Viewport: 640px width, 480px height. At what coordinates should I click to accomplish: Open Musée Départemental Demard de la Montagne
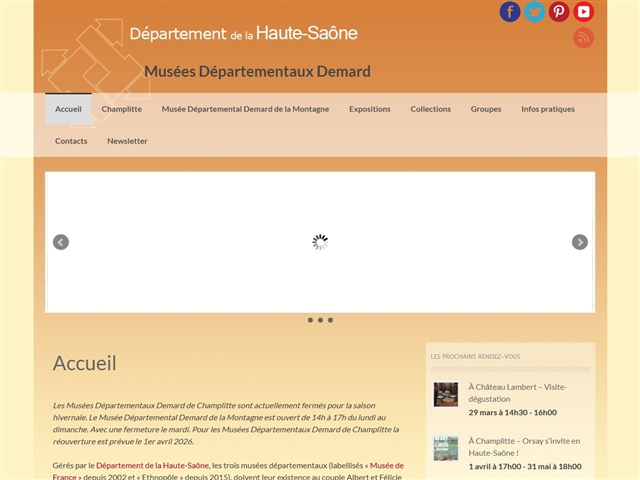click(245, 109)
